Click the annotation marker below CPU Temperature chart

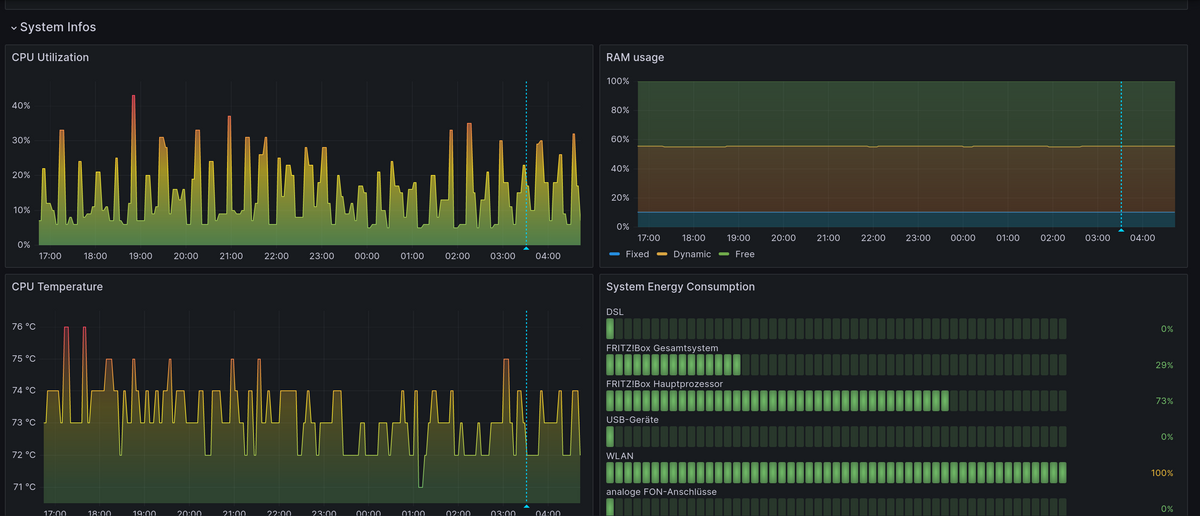tap(526, 505)
